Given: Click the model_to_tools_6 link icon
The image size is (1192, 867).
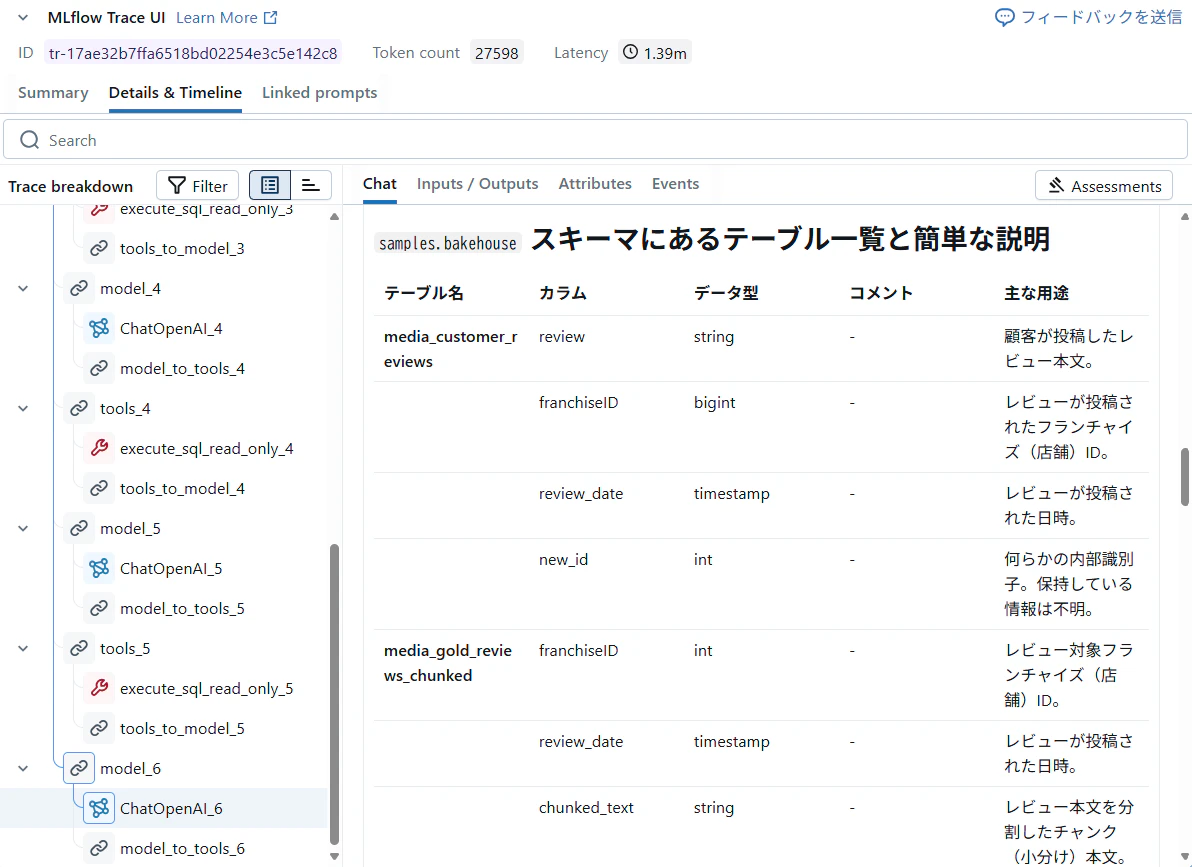Looking at the screenshot, I should point(99,849).
